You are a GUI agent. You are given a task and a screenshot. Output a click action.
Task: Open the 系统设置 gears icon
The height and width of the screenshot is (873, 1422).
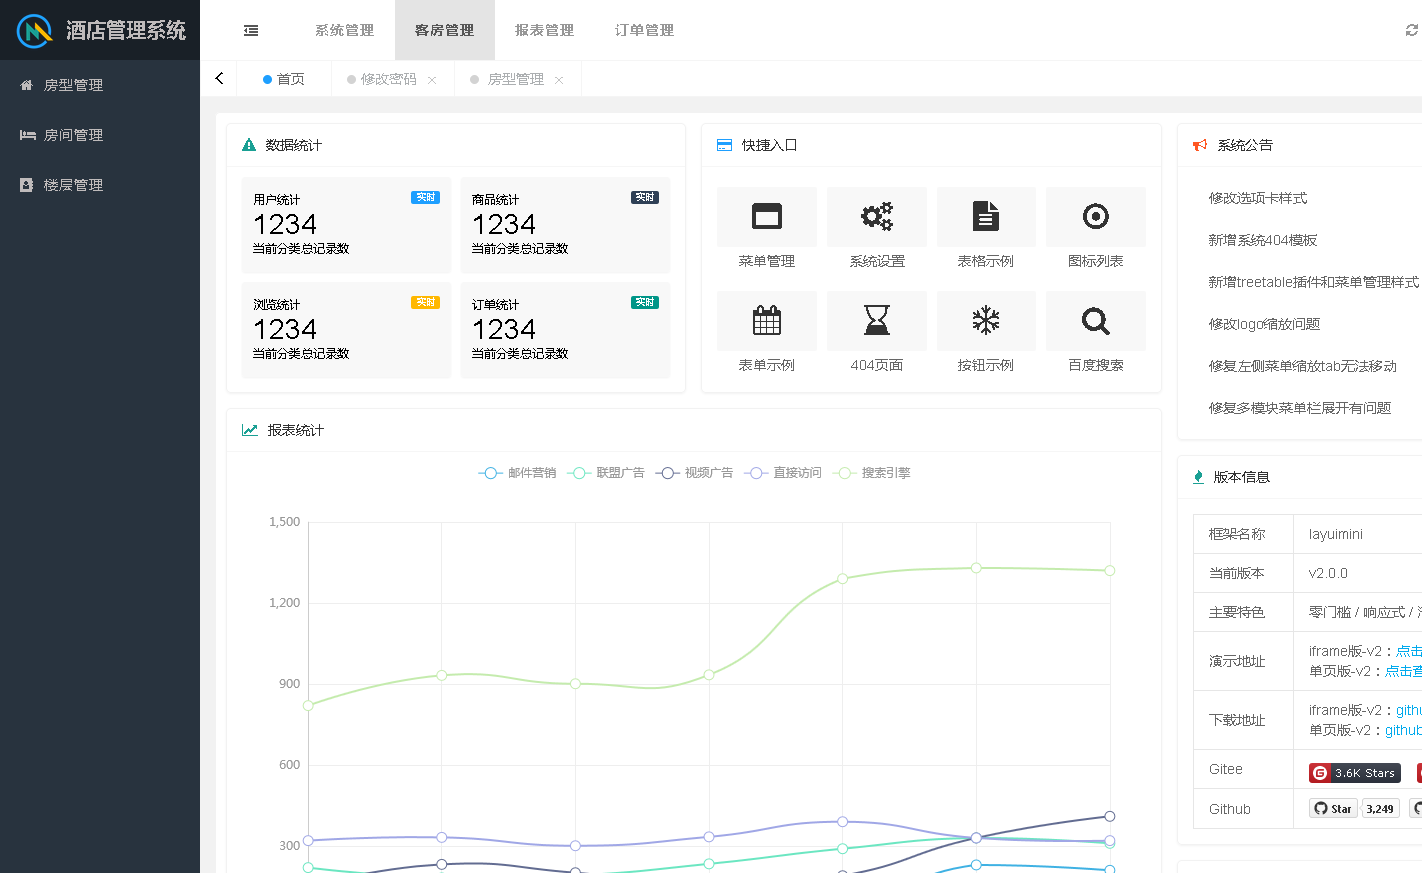pos(877,216)
